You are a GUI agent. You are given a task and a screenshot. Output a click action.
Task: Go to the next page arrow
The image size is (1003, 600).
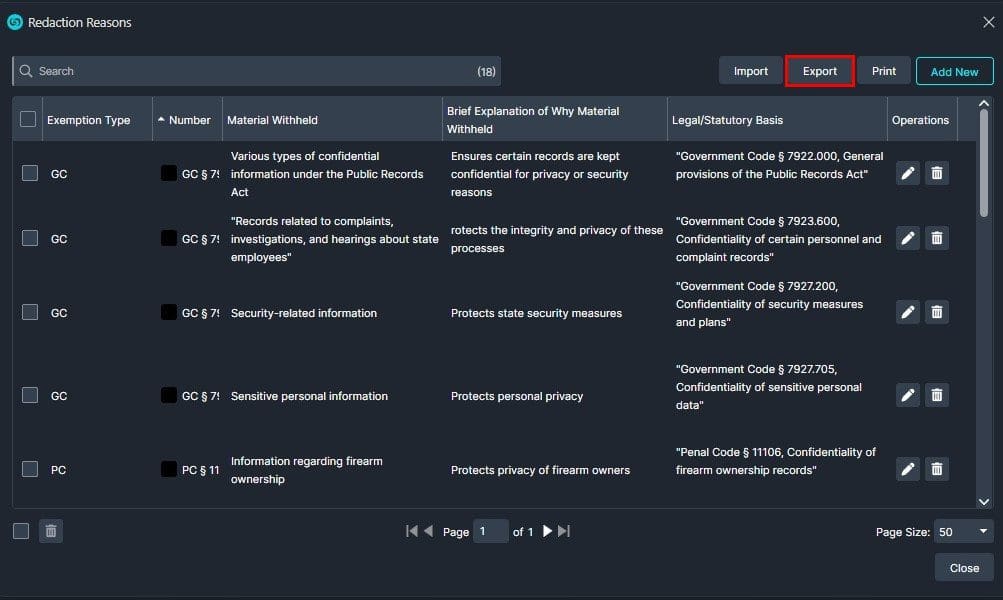[x=547, y=531]
